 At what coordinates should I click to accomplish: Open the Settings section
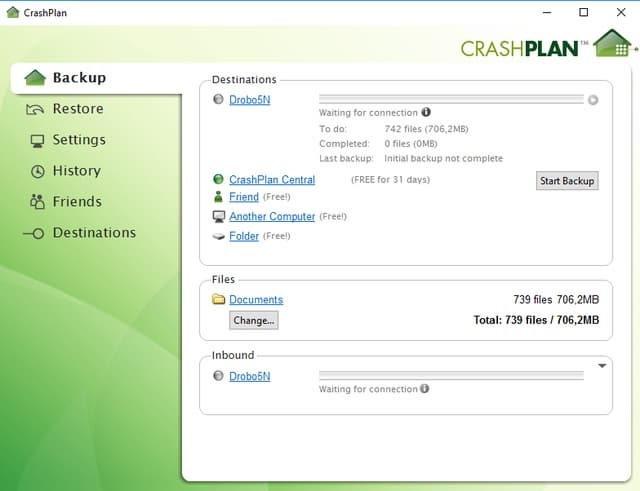pyautogui.click(x=79, y=140)
